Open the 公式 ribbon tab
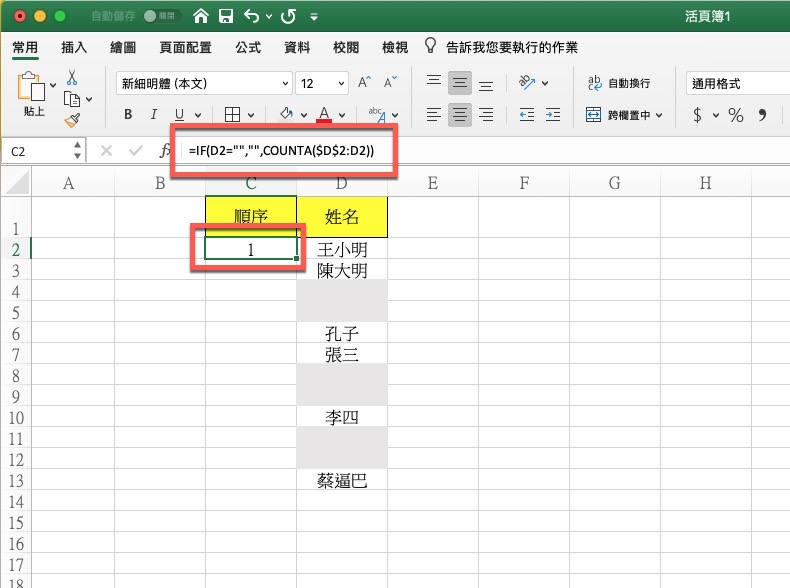 (248, 47)
